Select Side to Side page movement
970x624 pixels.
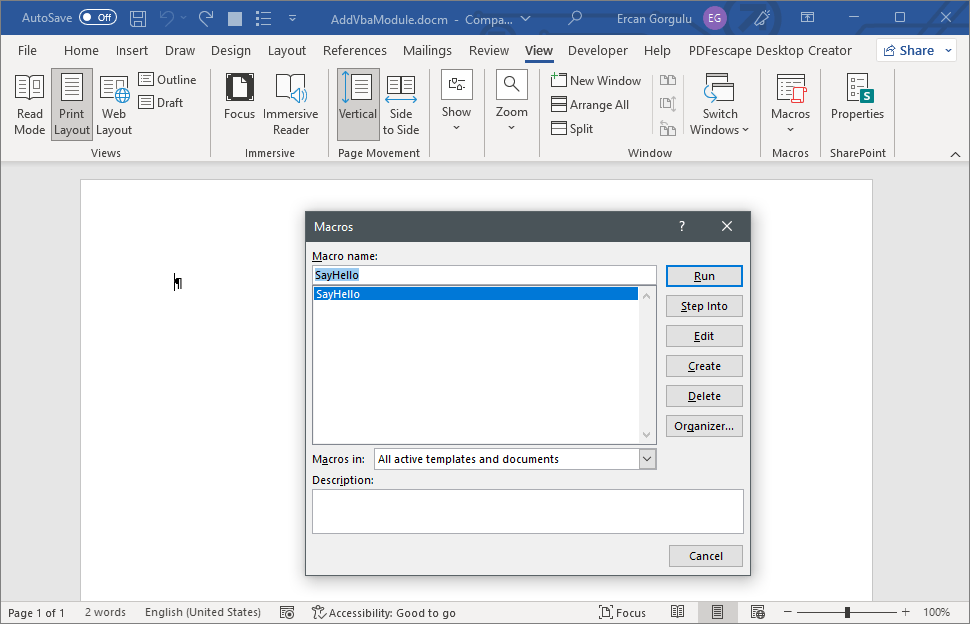[x=401, y=103]
